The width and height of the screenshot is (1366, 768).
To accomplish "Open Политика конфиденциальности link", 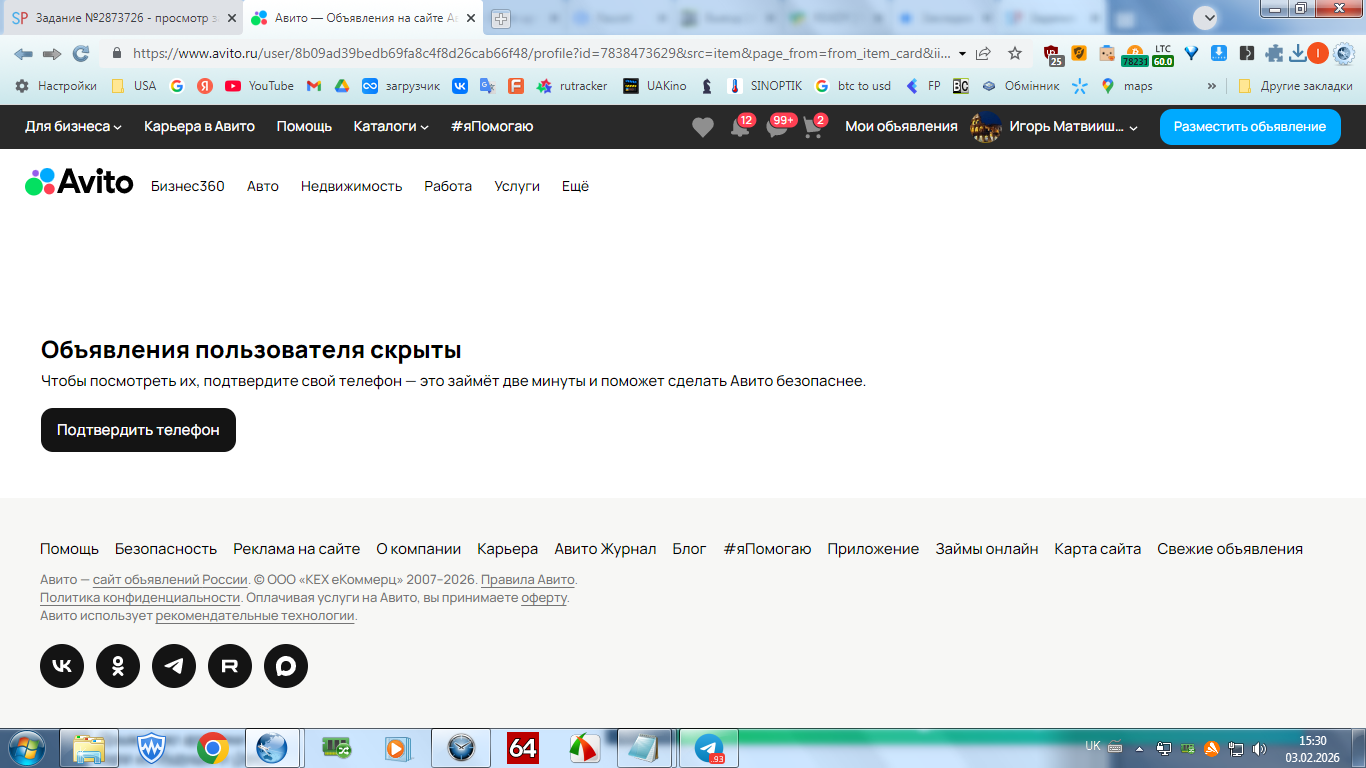I will (x=140, y=598).
